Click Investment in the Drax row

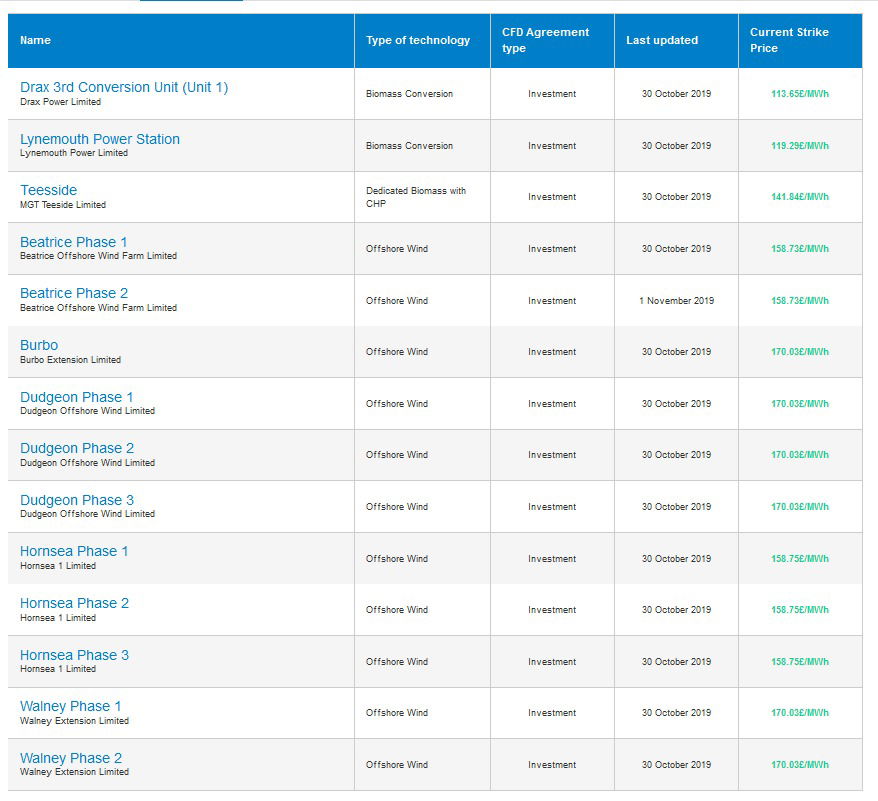[552, 94]
